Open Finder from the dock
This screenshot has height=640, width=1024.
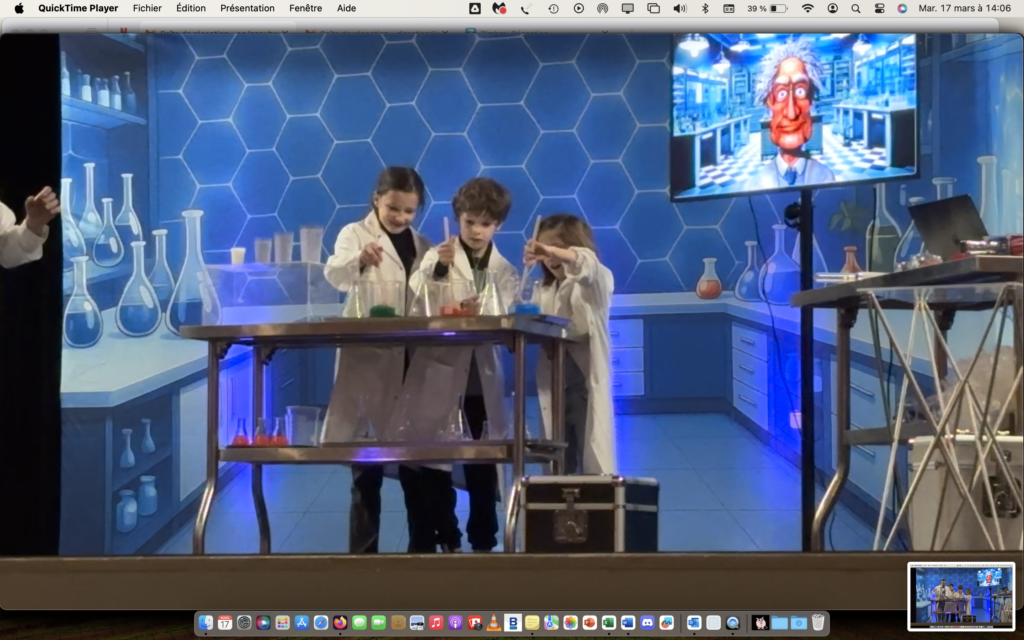tap(206, 622)
